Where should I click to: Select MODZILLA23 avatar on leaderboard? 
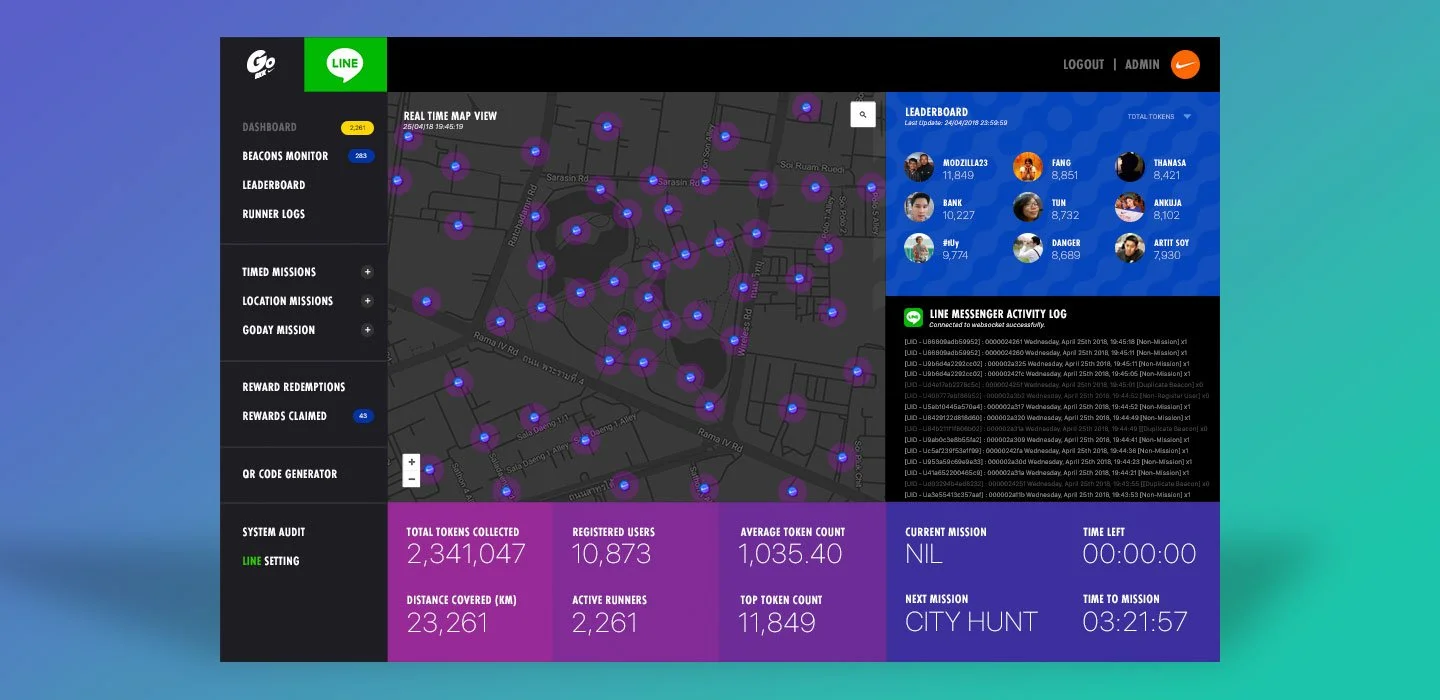[x=919, y=167]
